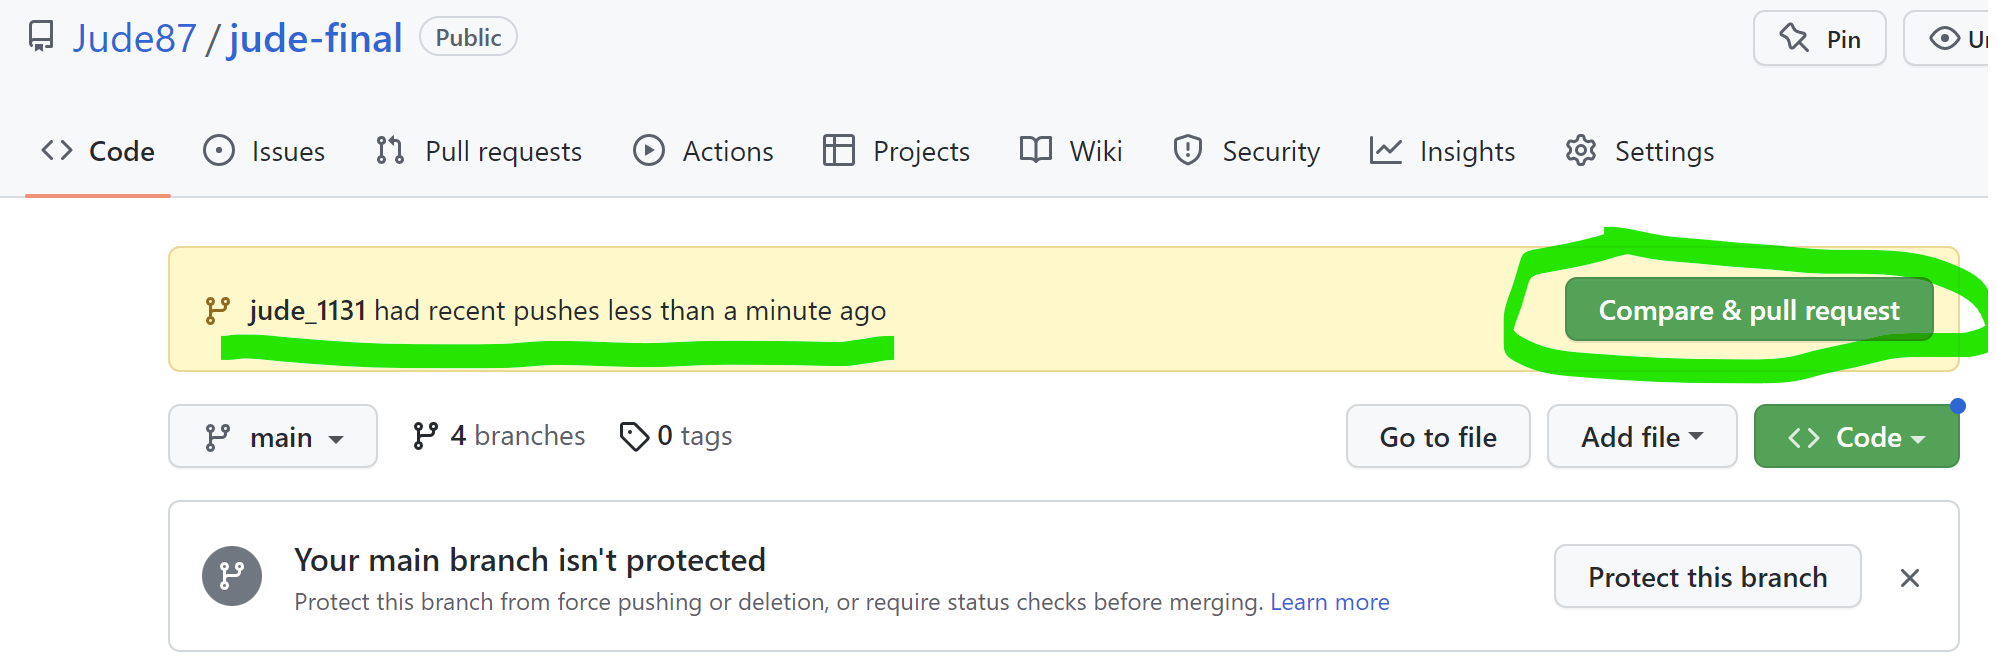The image size is (1997, 670).
Task: Click the Pin button
Action: (1819, 39)
